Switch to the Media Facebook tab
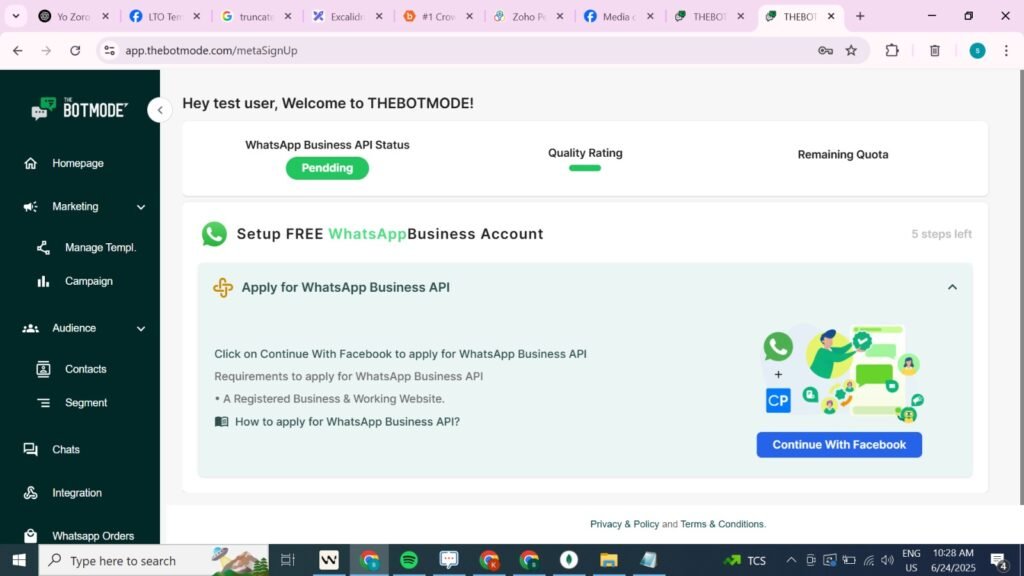The height and width of the screenshot is (576, 1024). click(x=618, y=16)
